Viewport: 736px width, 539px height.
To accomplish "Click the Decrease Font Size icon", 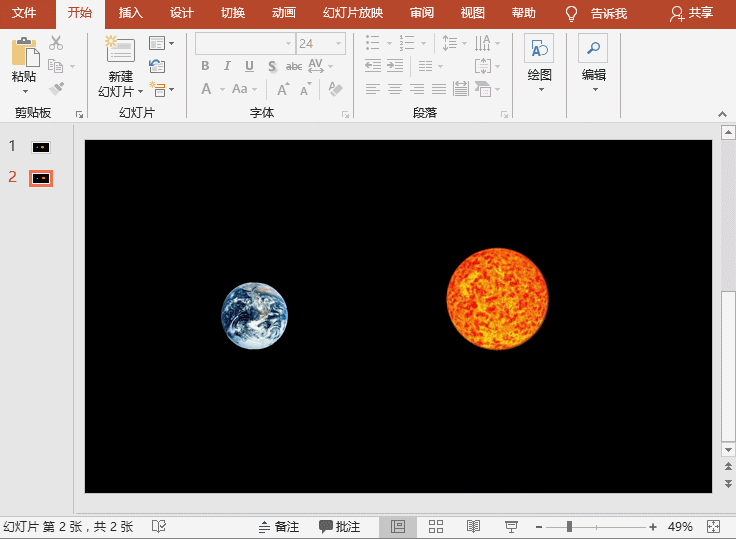I will pos(306,89).
